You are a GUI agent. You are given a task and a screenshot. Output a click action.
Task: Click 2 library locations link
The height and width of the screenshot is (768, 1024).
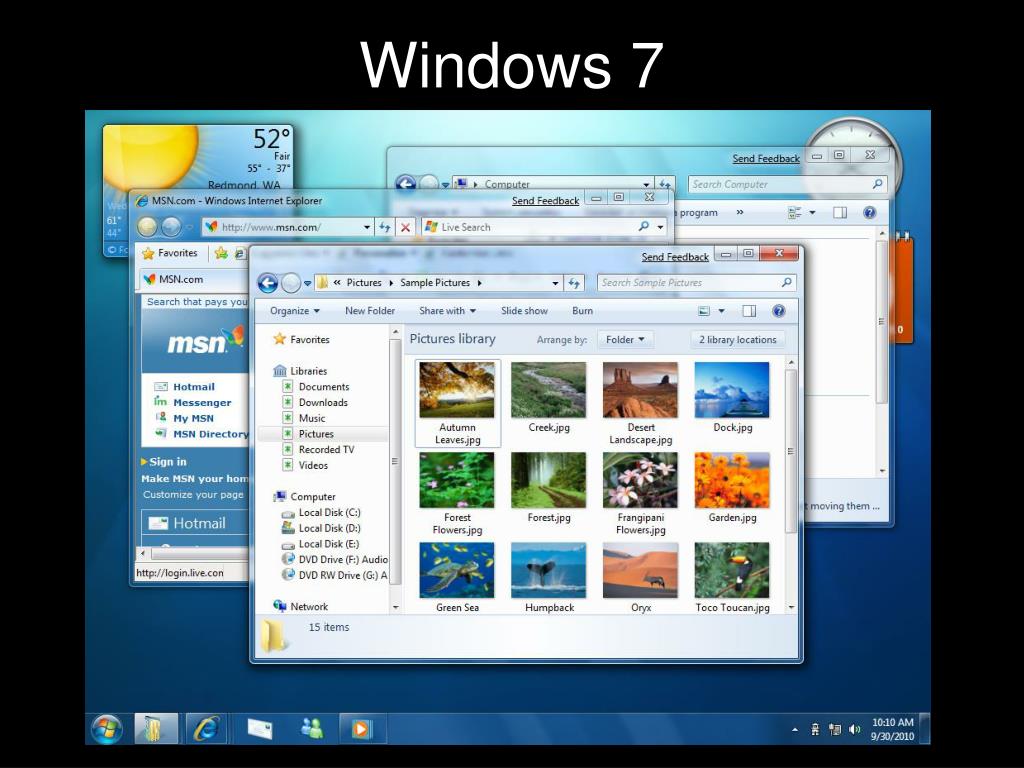click(737, 340)
